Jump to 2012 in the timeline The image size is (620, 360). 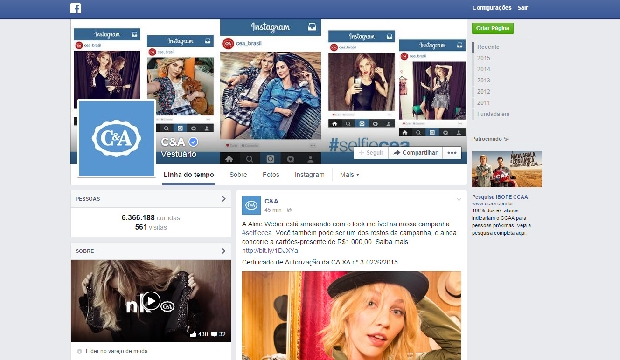pyautogui.click(x=483, y=91)
